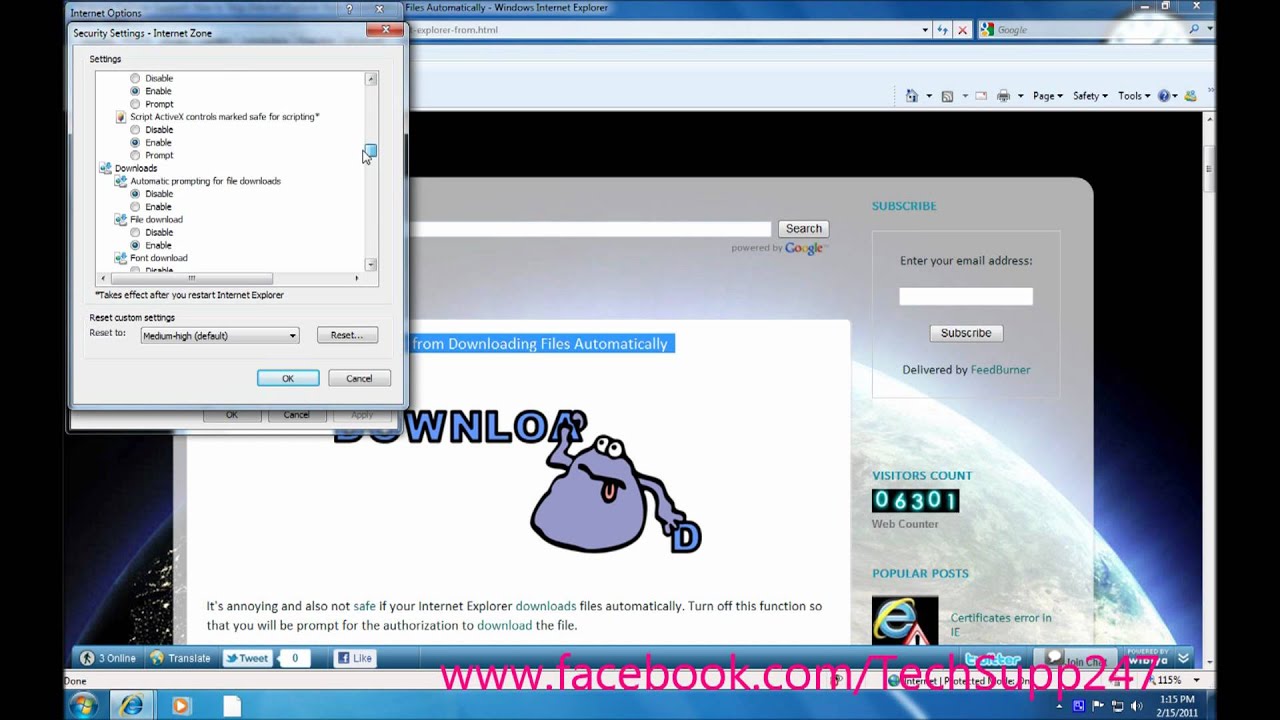Select Prompt option directly above Script ActiveX setting
Screen dimensions: 1280x720
pyautogui.click(x=135, y=104)
